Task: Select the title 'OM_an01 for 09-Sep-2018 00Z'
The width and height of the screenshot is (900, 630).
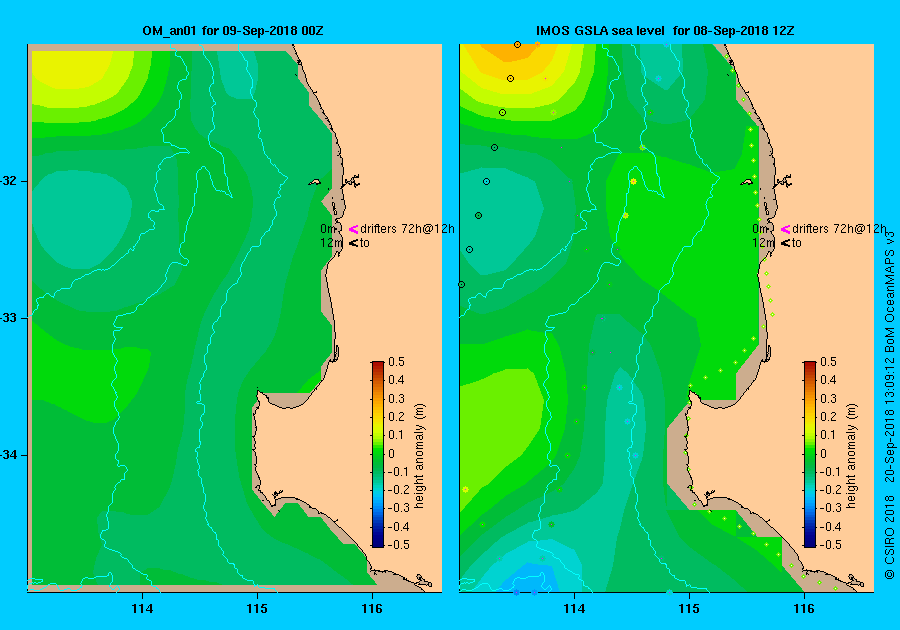Action: click(232, 30)
